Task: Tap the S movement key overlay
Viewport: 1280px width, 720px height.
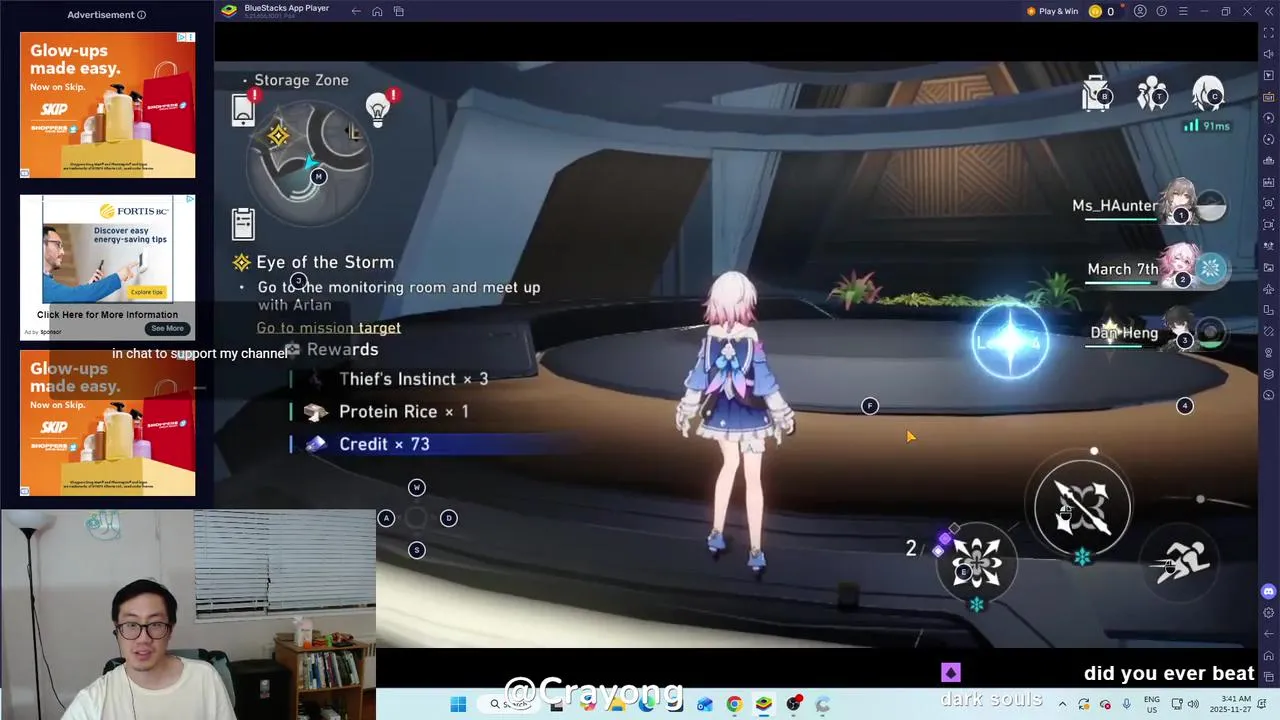Action: [x=417, y=550]
